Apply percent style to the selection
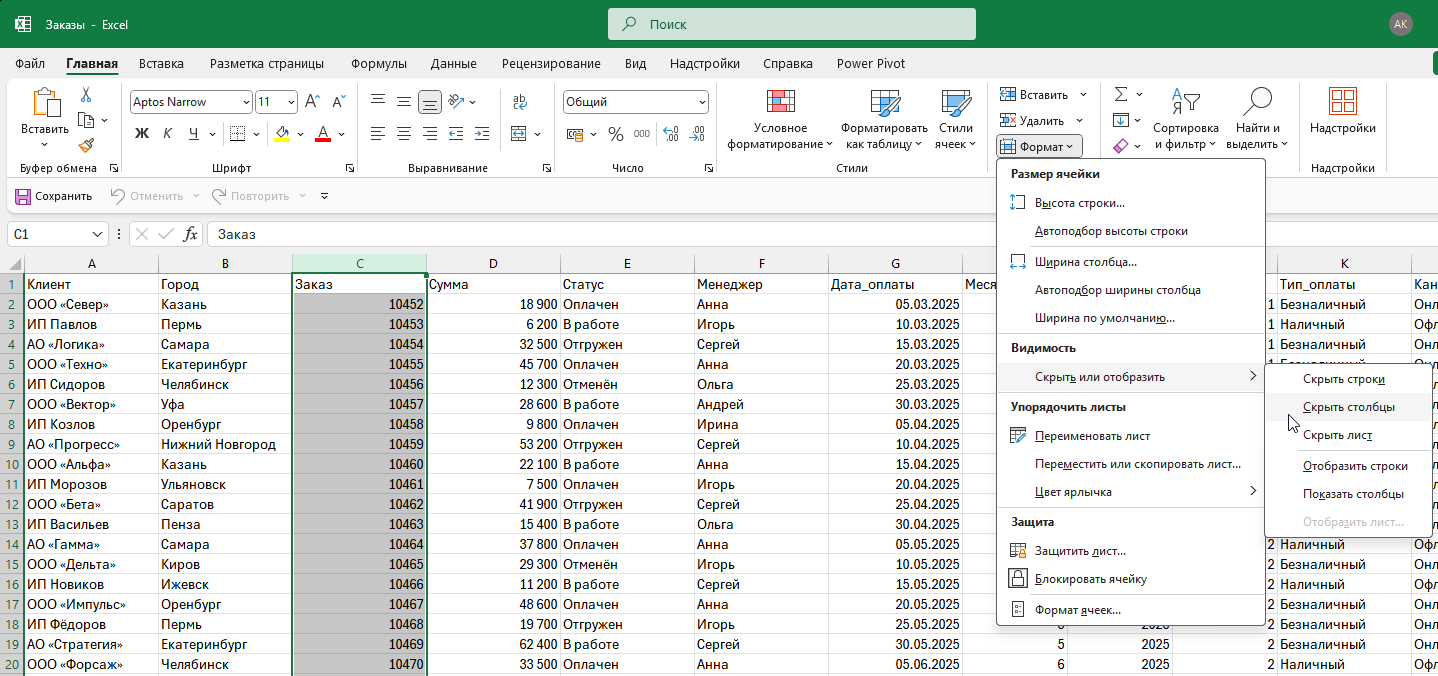Image resolution: width=1438 pixels, height=676 pixels. 616,134
